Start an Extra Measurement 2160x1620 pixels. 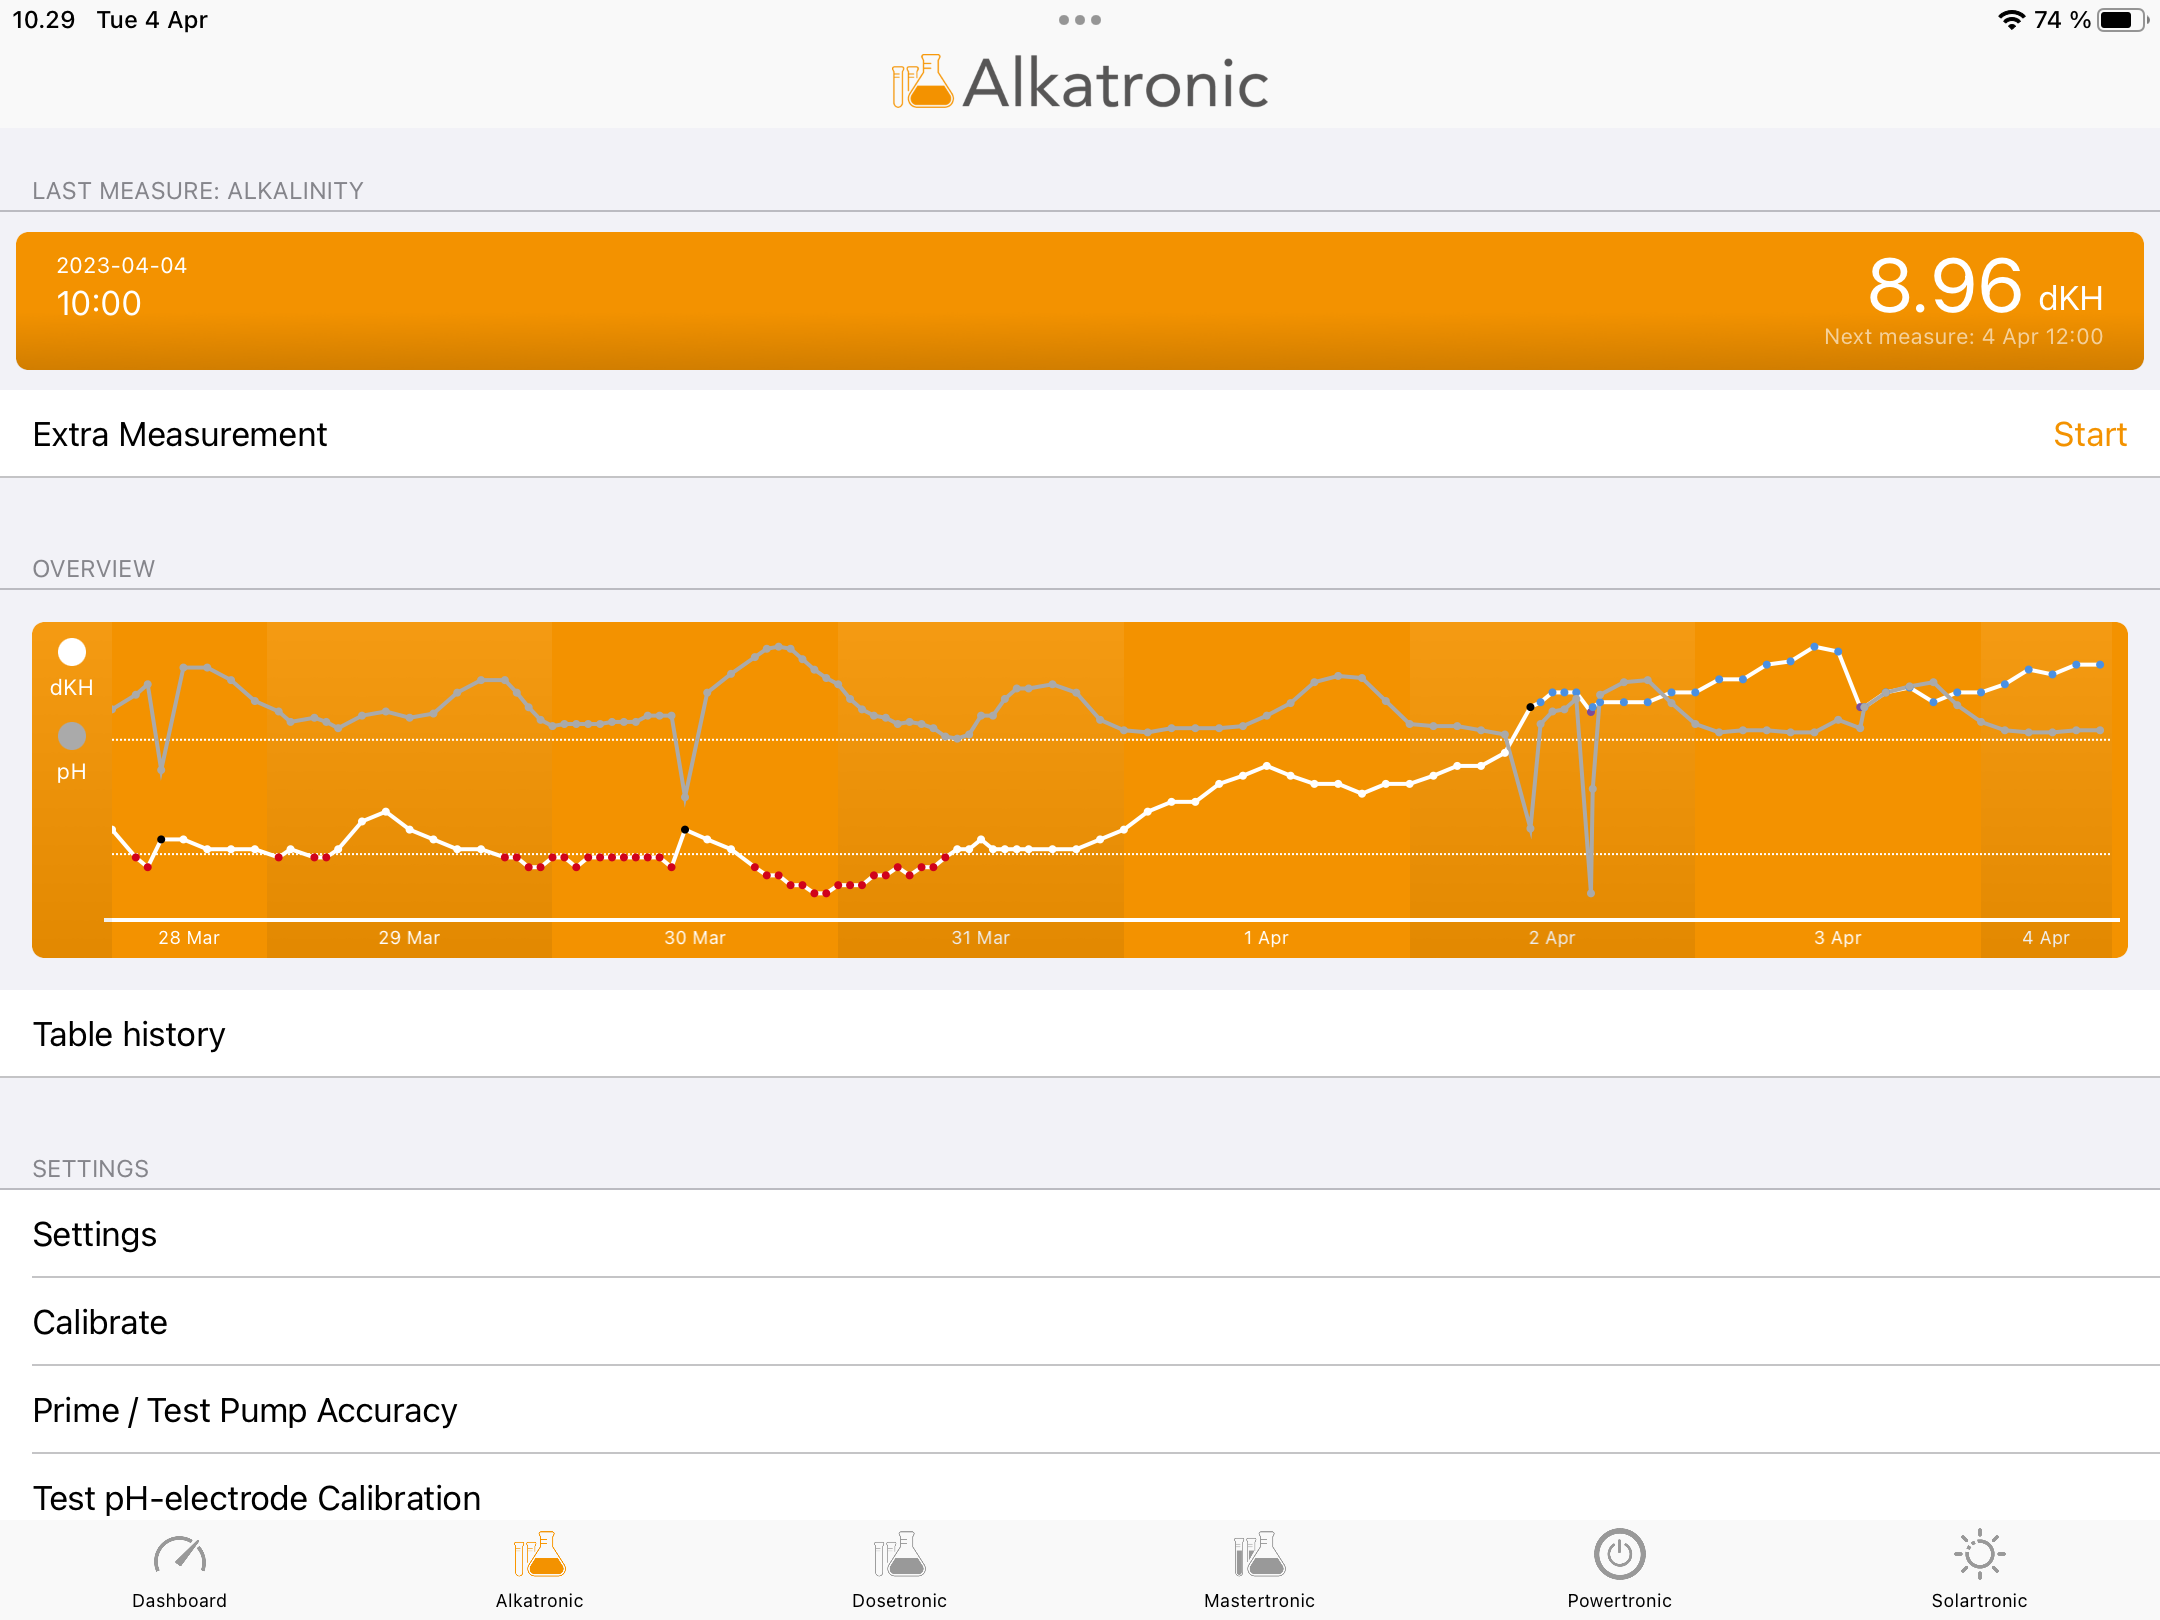(x=2089, y=434)
